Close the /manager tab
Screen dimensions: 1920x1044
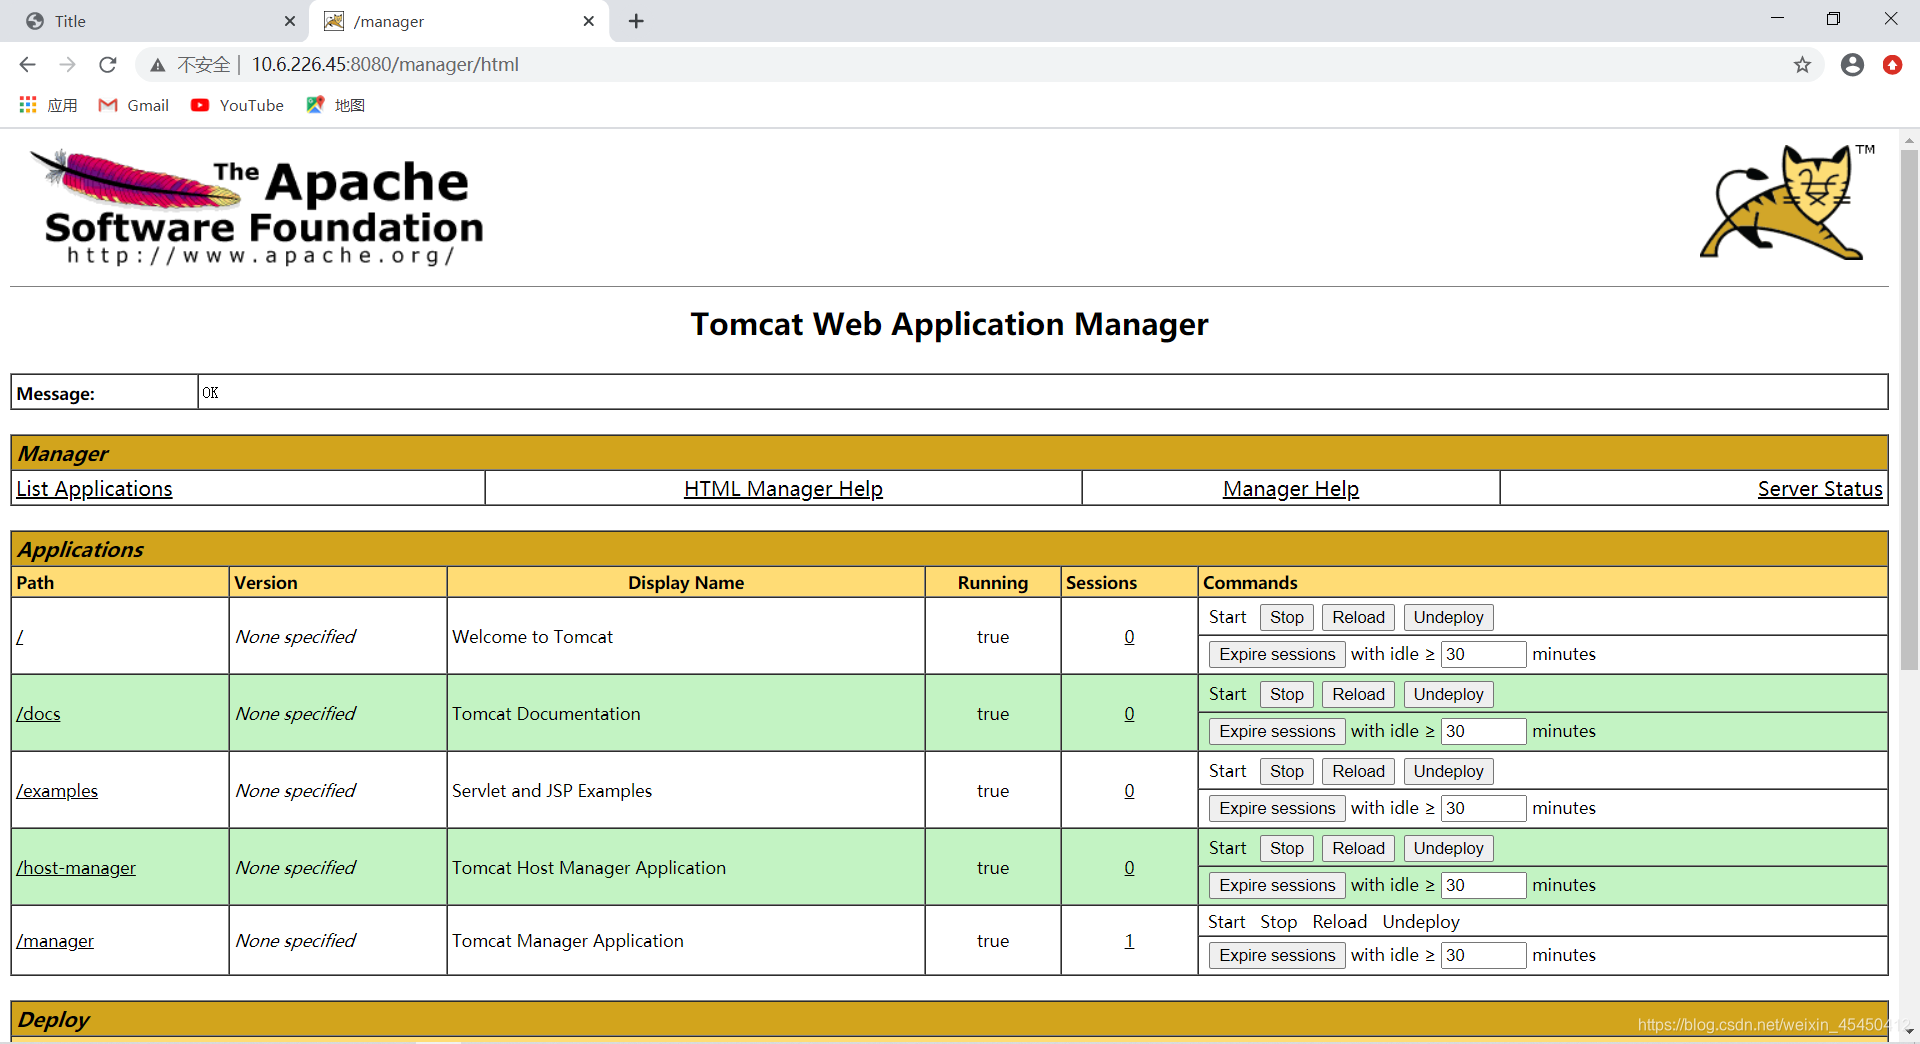[589, 21]
